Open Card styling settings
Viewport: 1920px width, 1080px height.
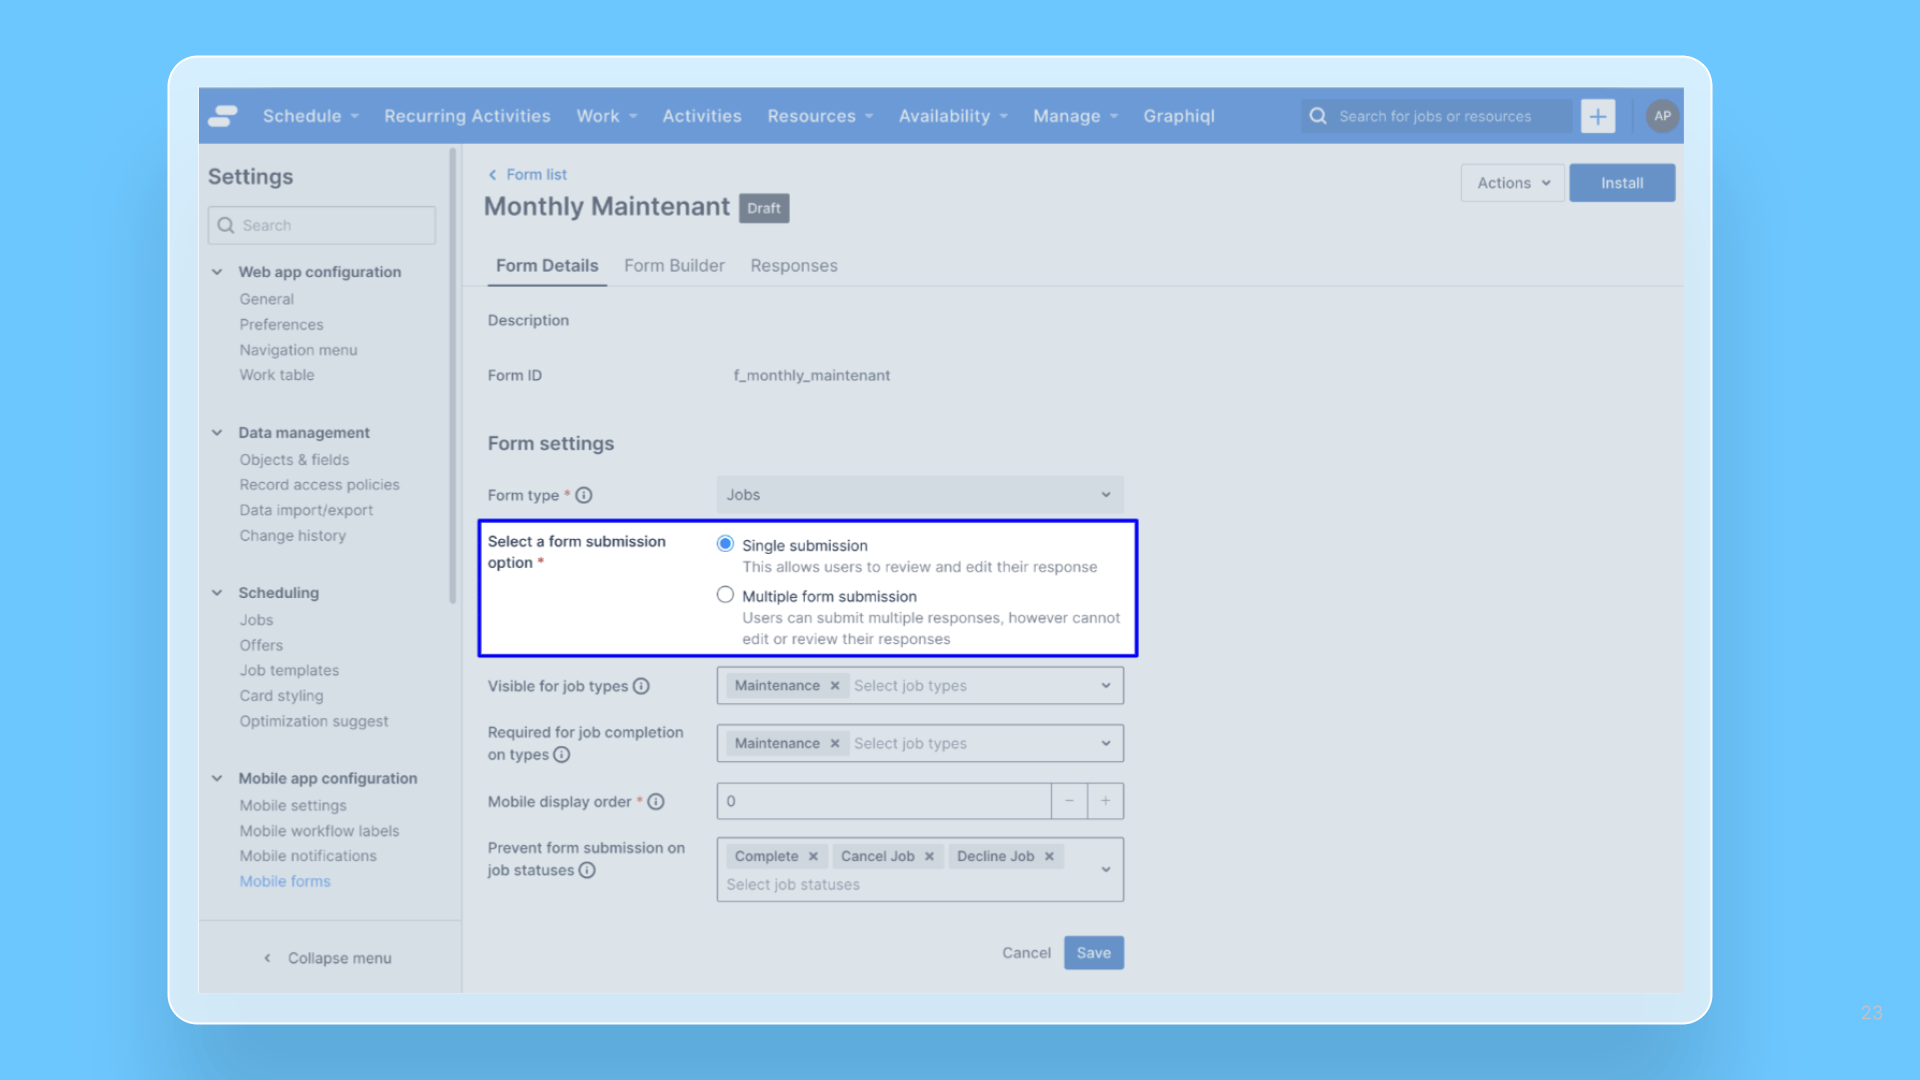(x=282, y=696)
